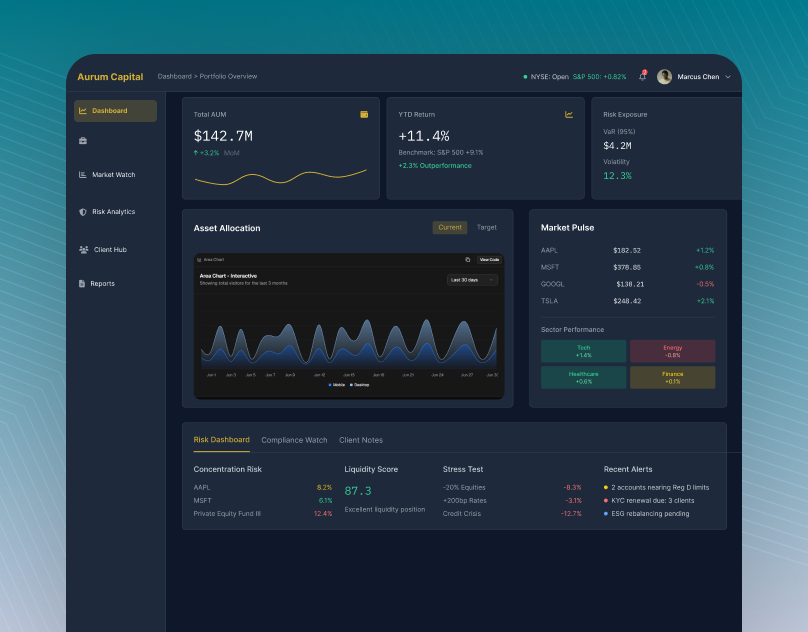Click the copy icon in the Area Chart header
The height and width of the screenshot is (632, 808).
pos(467,260)
